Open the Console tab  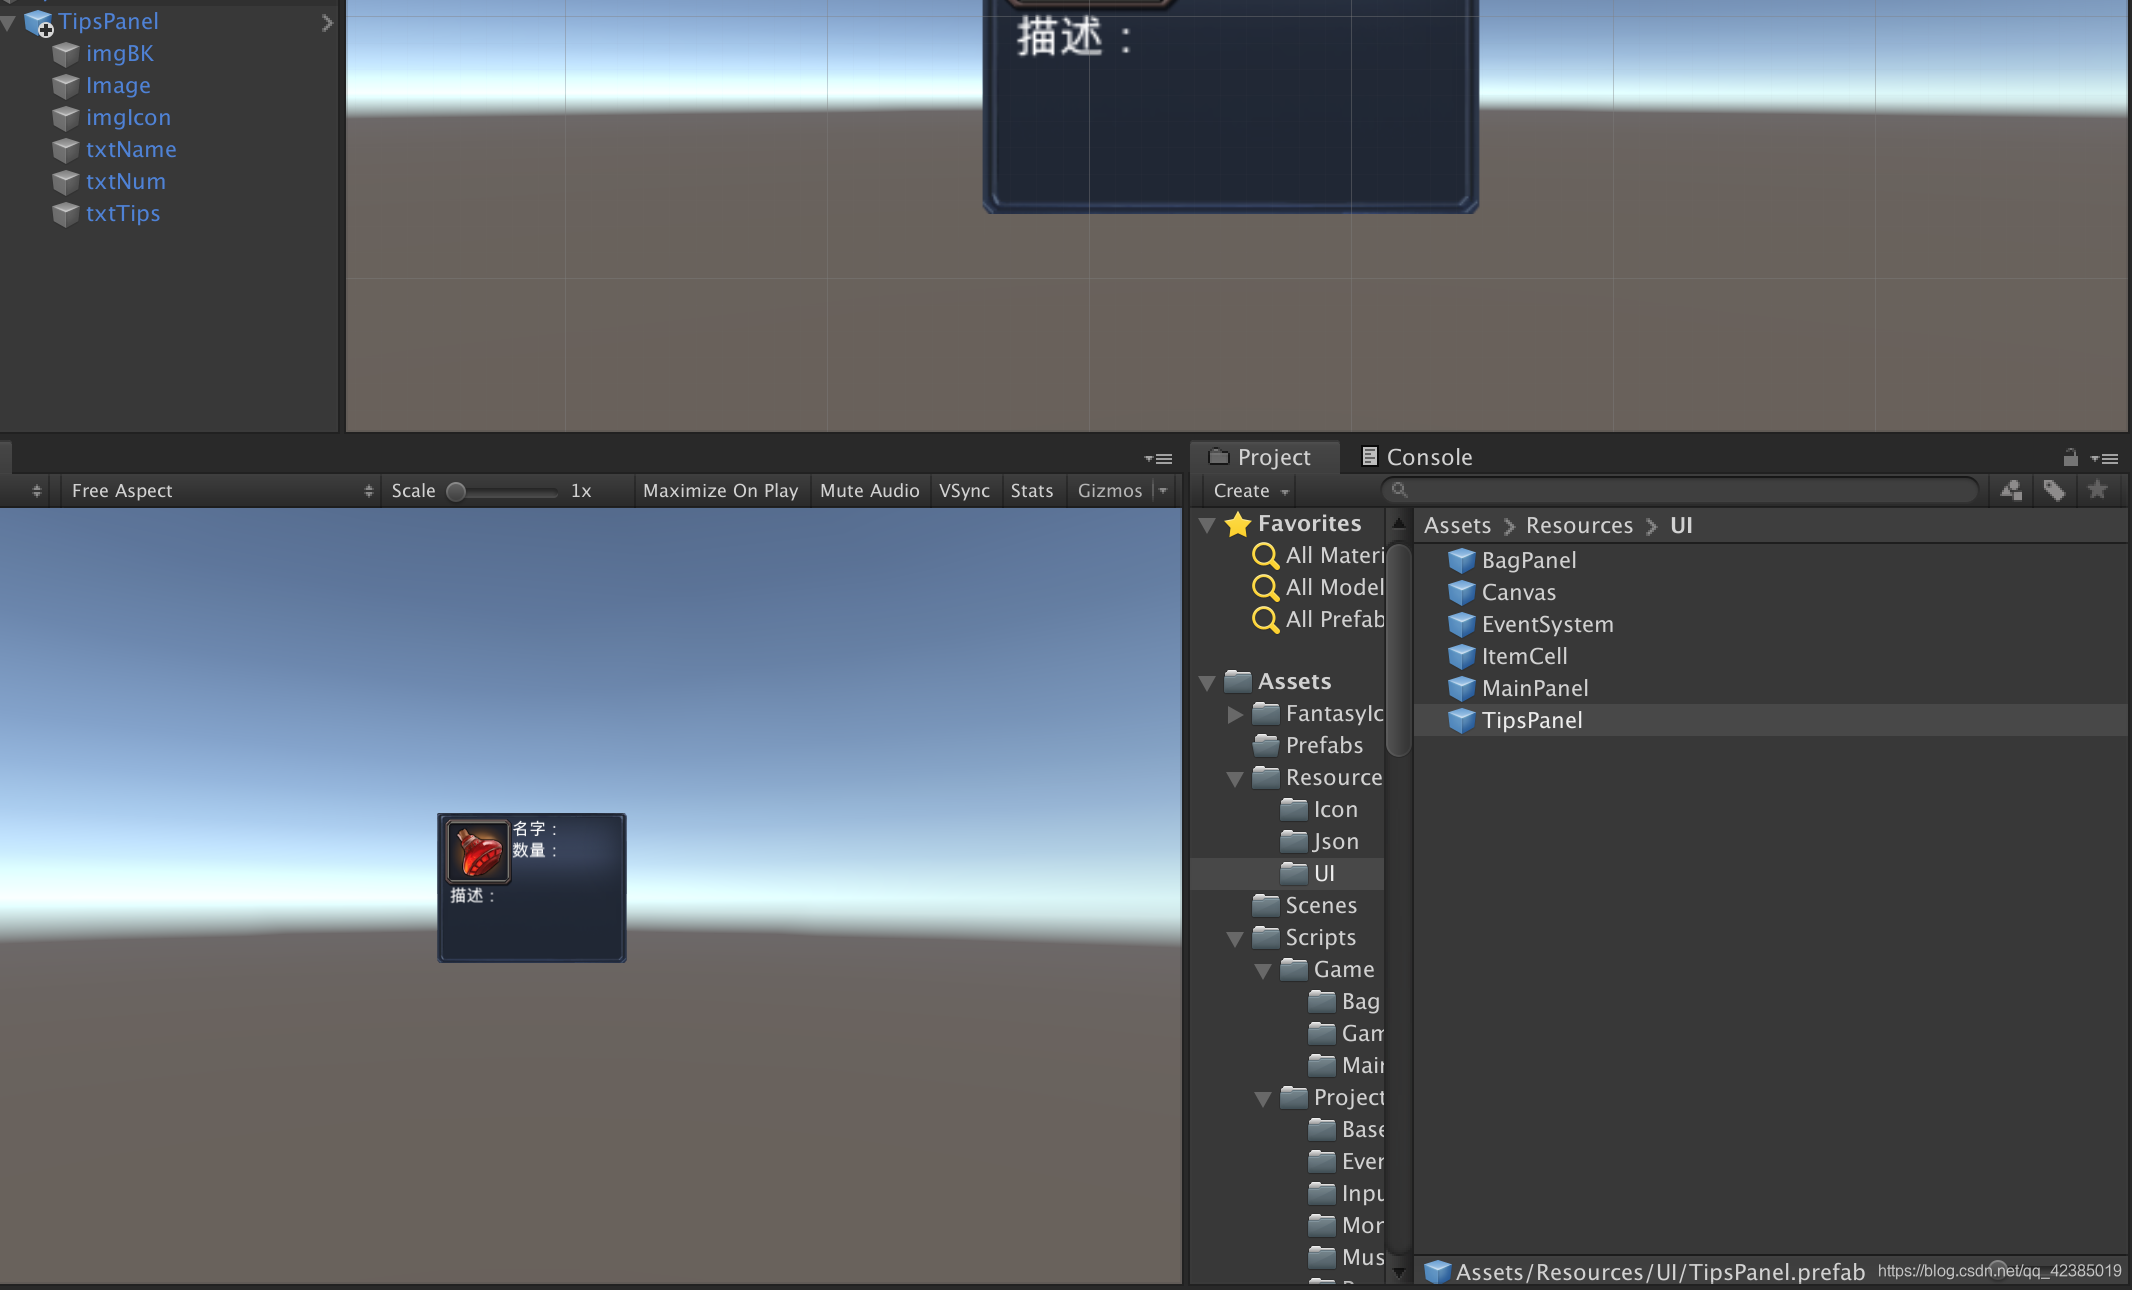(x=1415, y=455)
